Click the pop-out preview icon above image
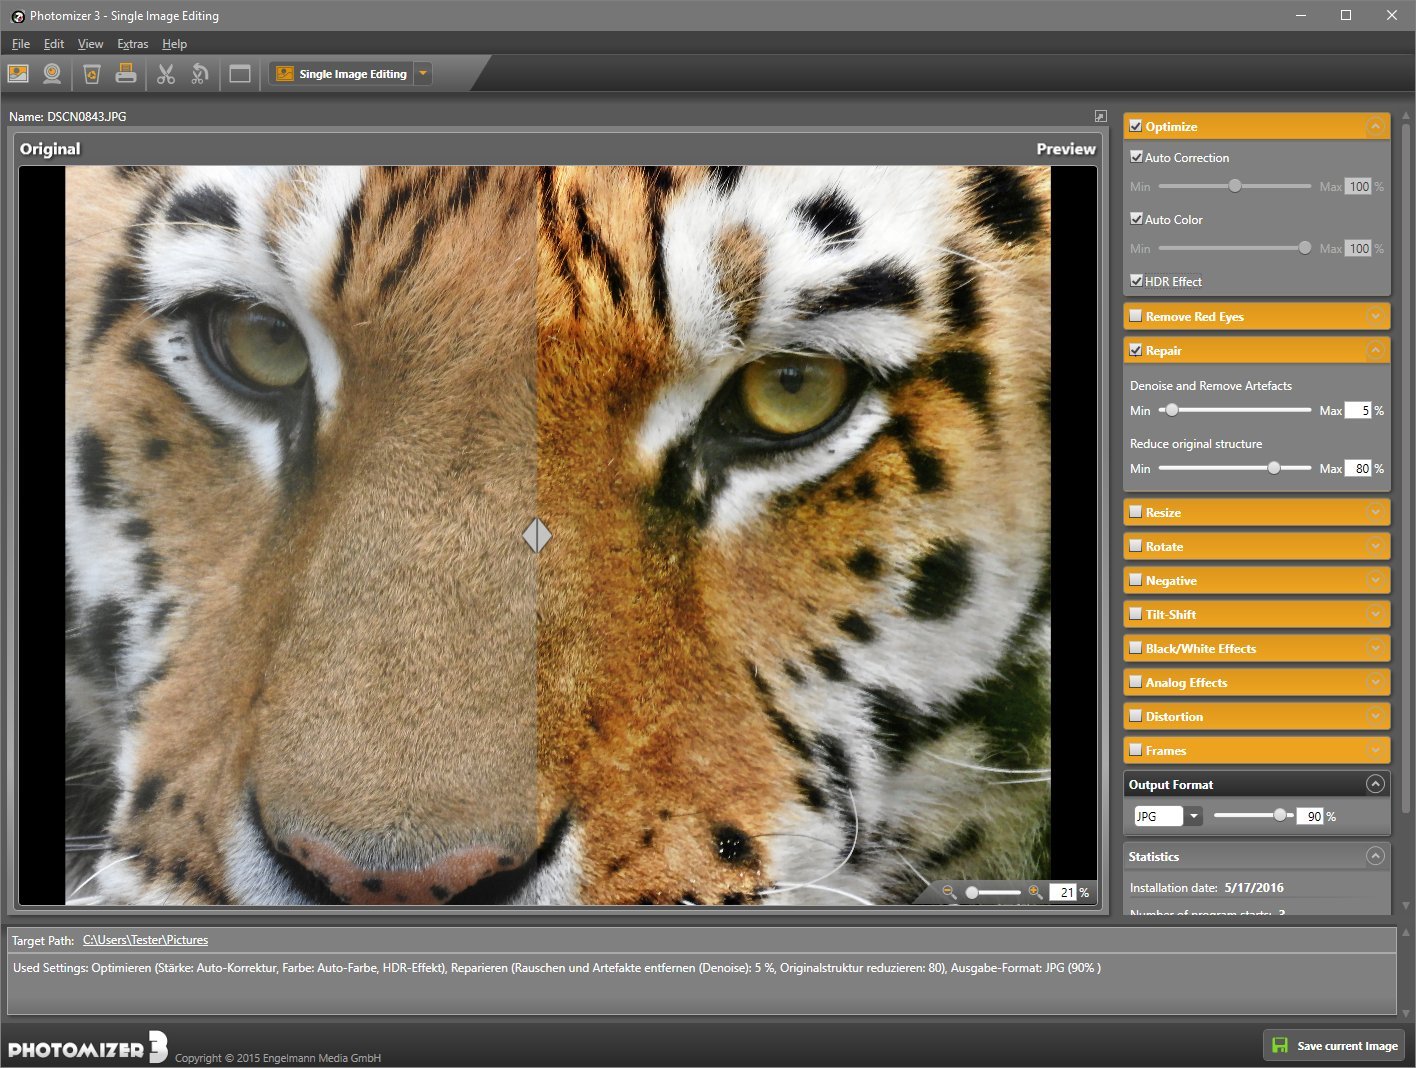 pyautogui.click(x=1100, y=117)
